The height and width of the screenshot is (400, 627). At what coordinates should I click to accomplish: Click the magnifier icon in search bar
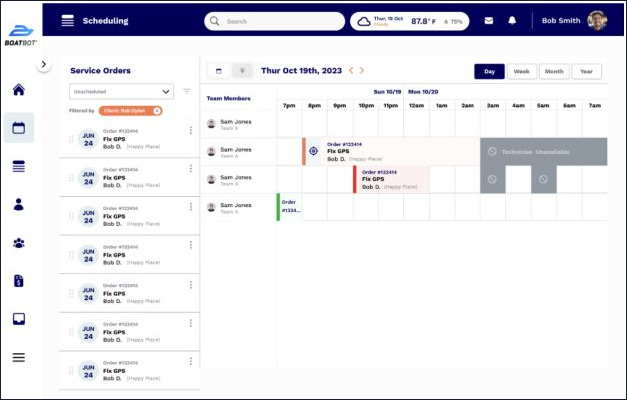(214, 21)
